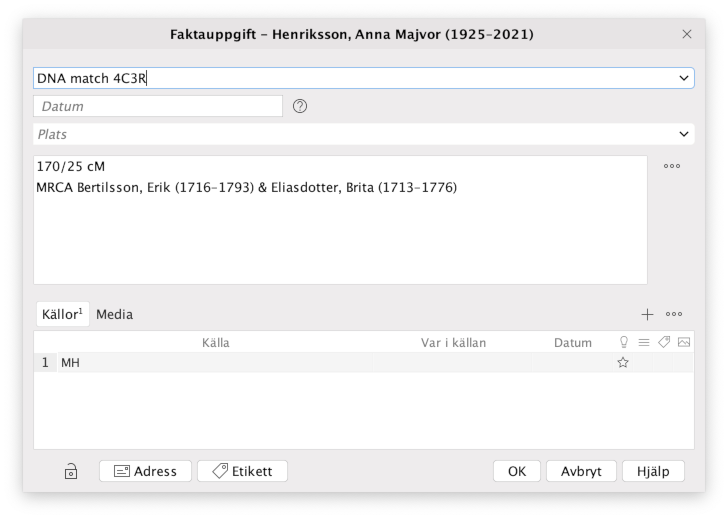The image size is (728, 519).
Task: Click the Avbryt cancel button
Action: click(580, 471)
